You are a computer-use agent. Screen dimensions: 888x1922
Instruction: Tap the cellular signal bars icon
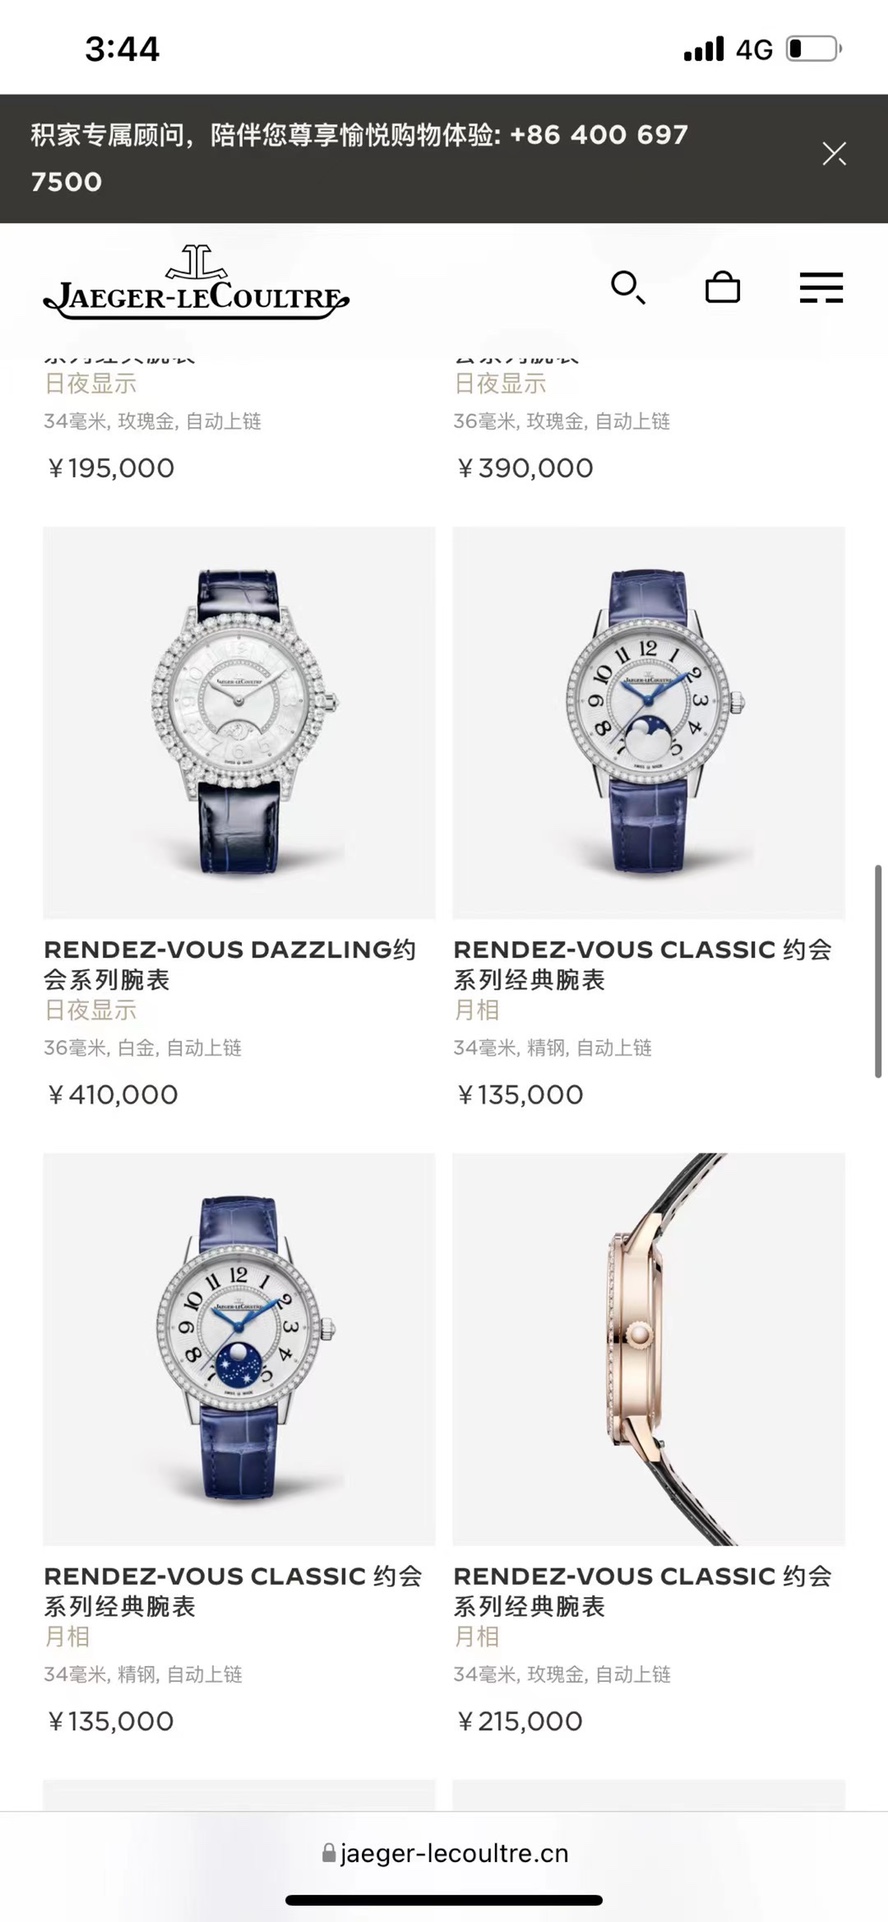tap(704, 49)
